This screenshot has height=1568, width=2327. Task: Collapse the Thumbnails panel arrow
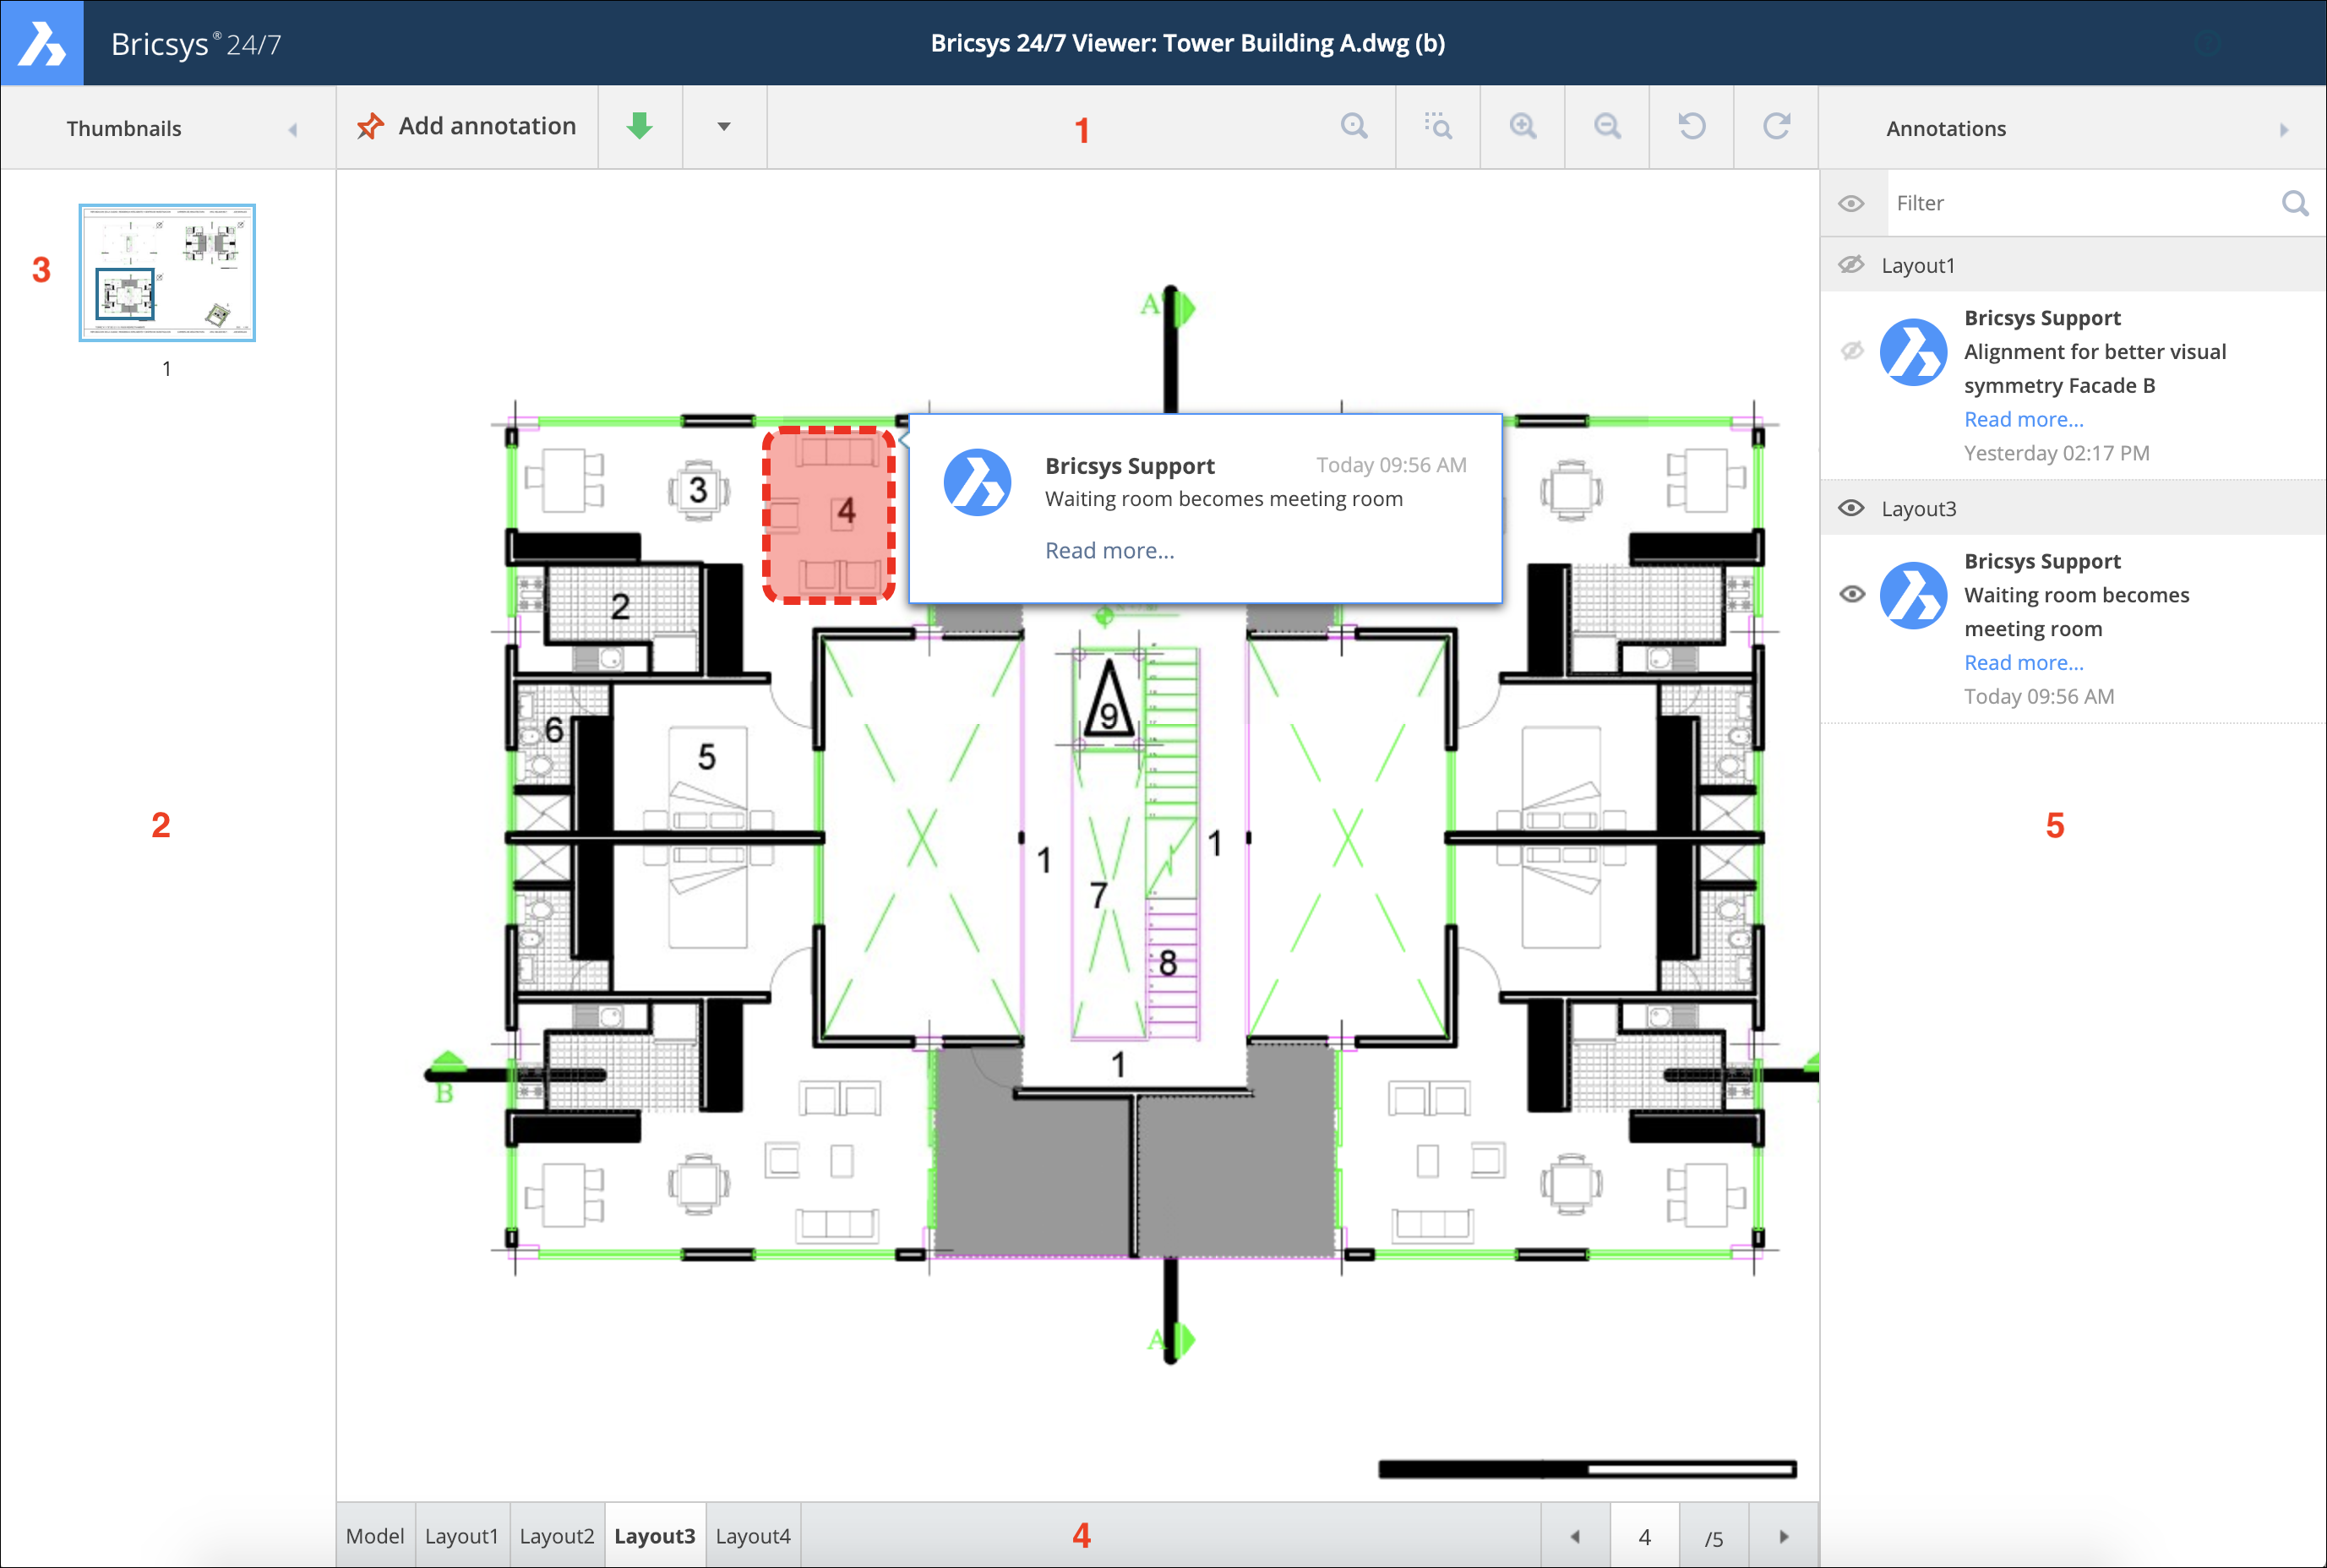pos(293,129)
